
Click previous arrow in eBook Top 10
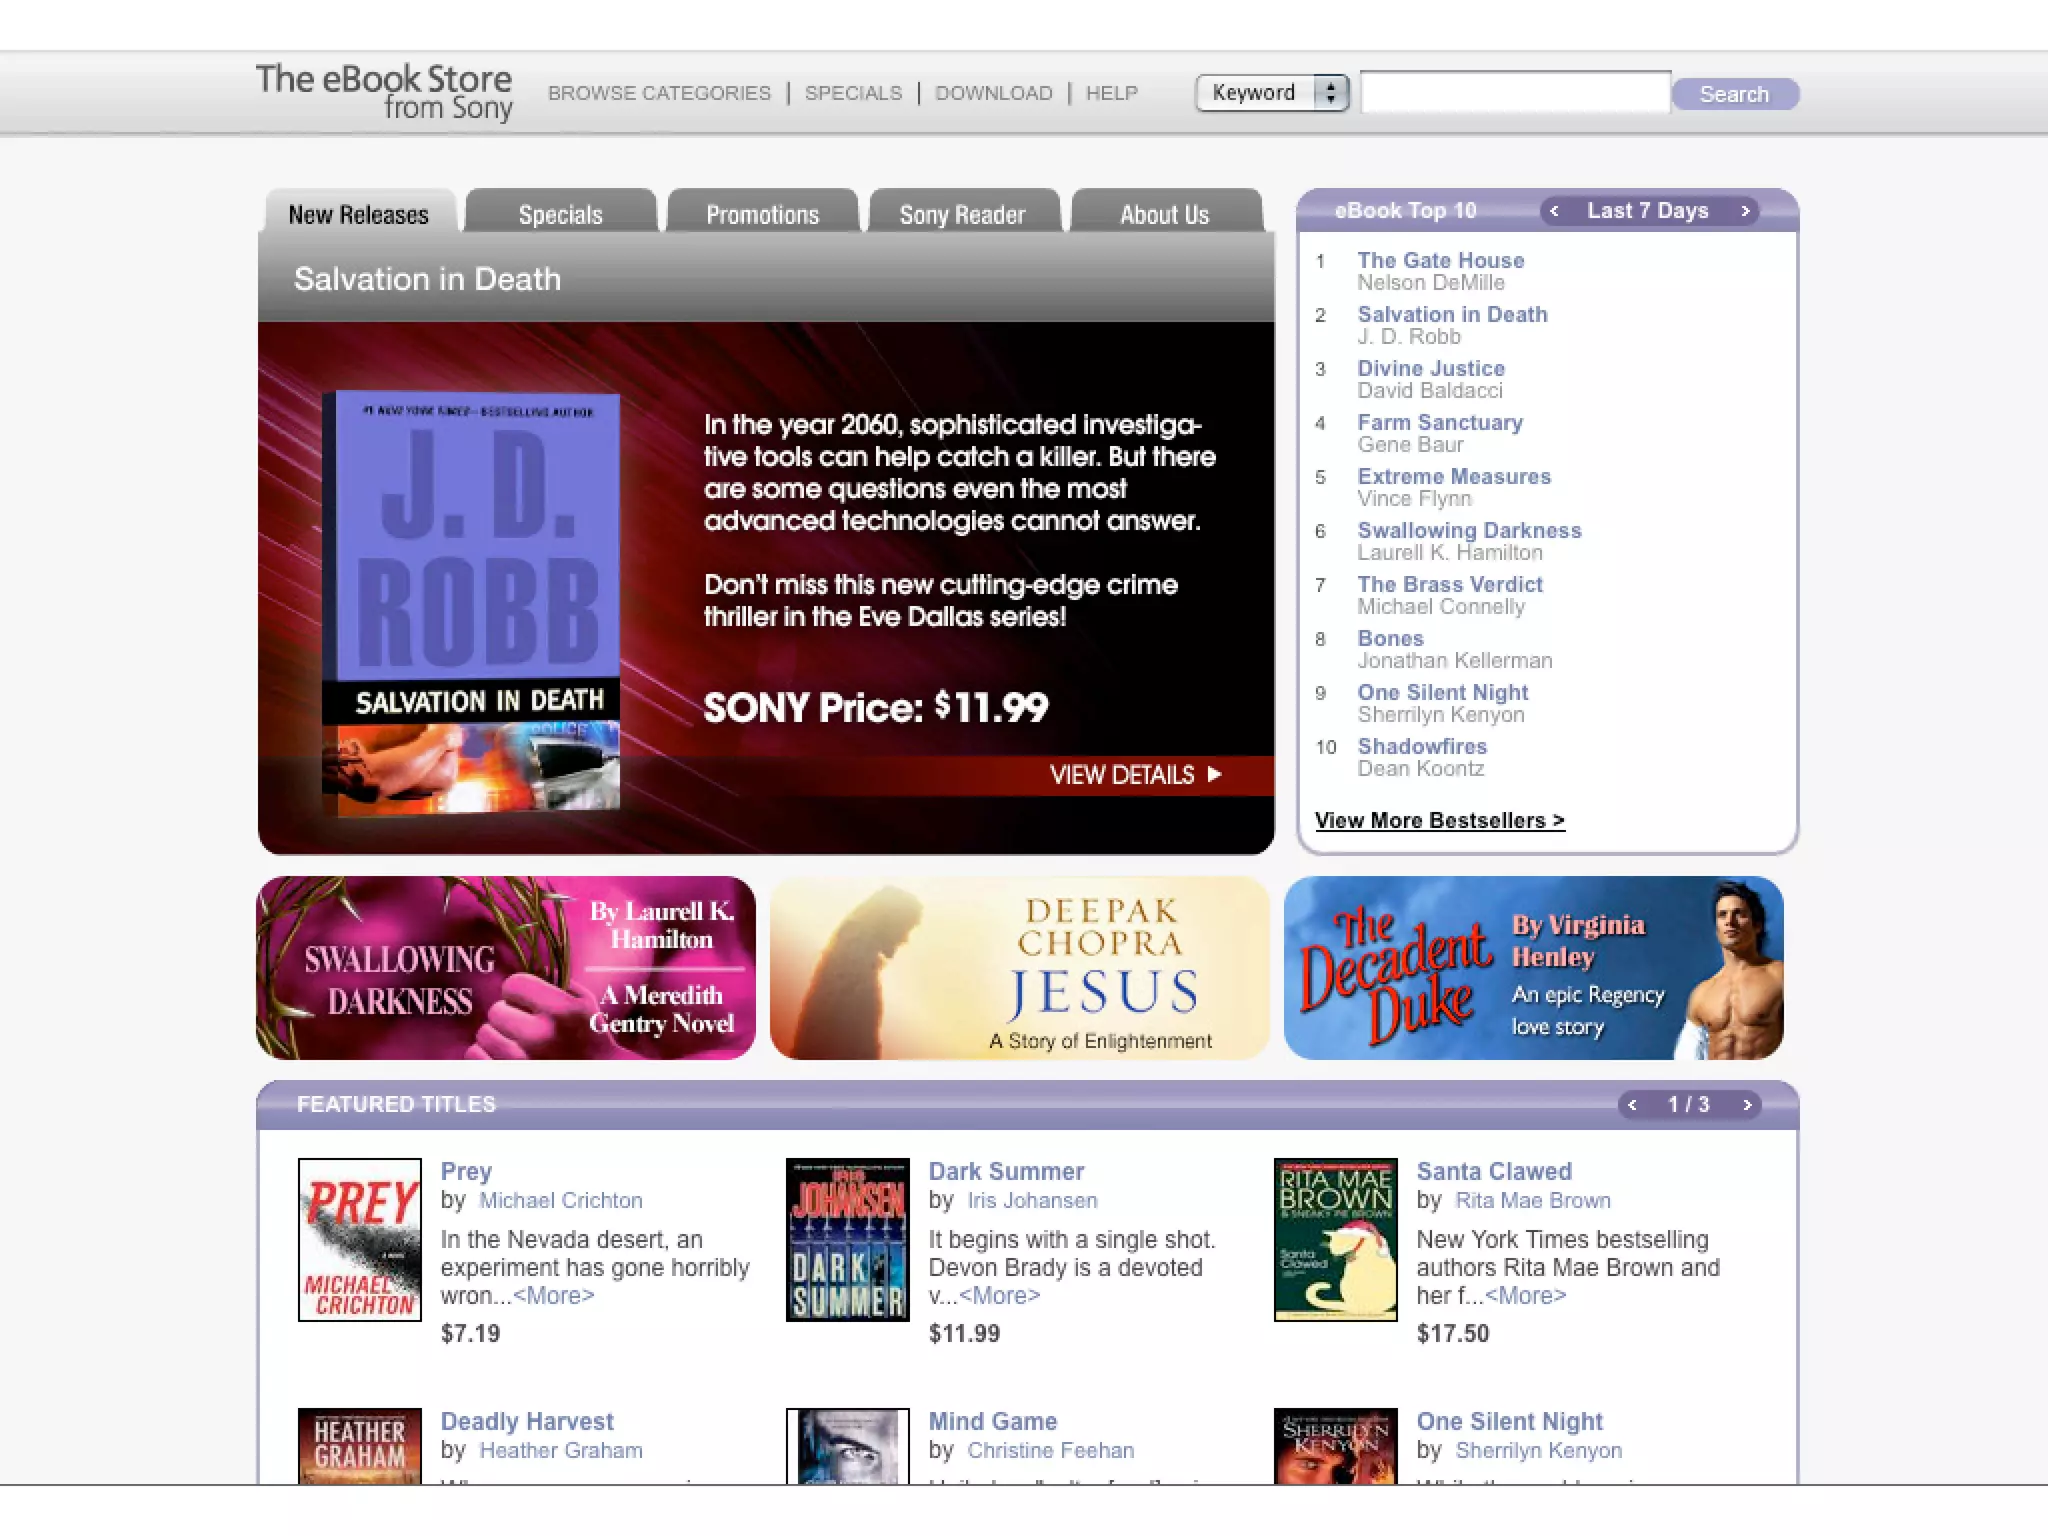click(x=1554, y=211)
